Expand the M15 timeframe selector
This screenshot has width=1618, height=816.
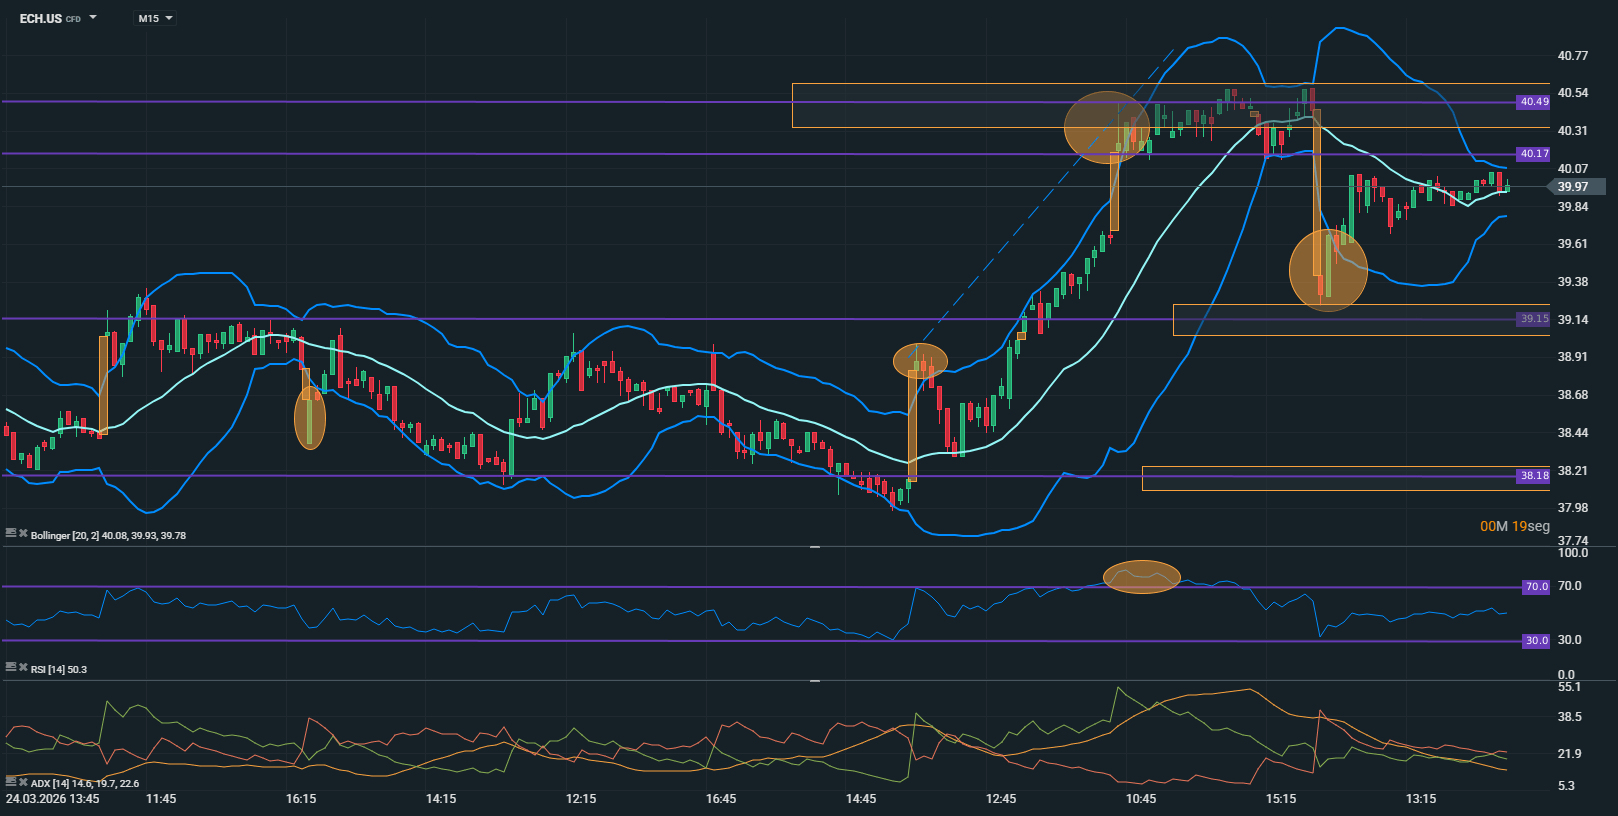pos(156,18)
